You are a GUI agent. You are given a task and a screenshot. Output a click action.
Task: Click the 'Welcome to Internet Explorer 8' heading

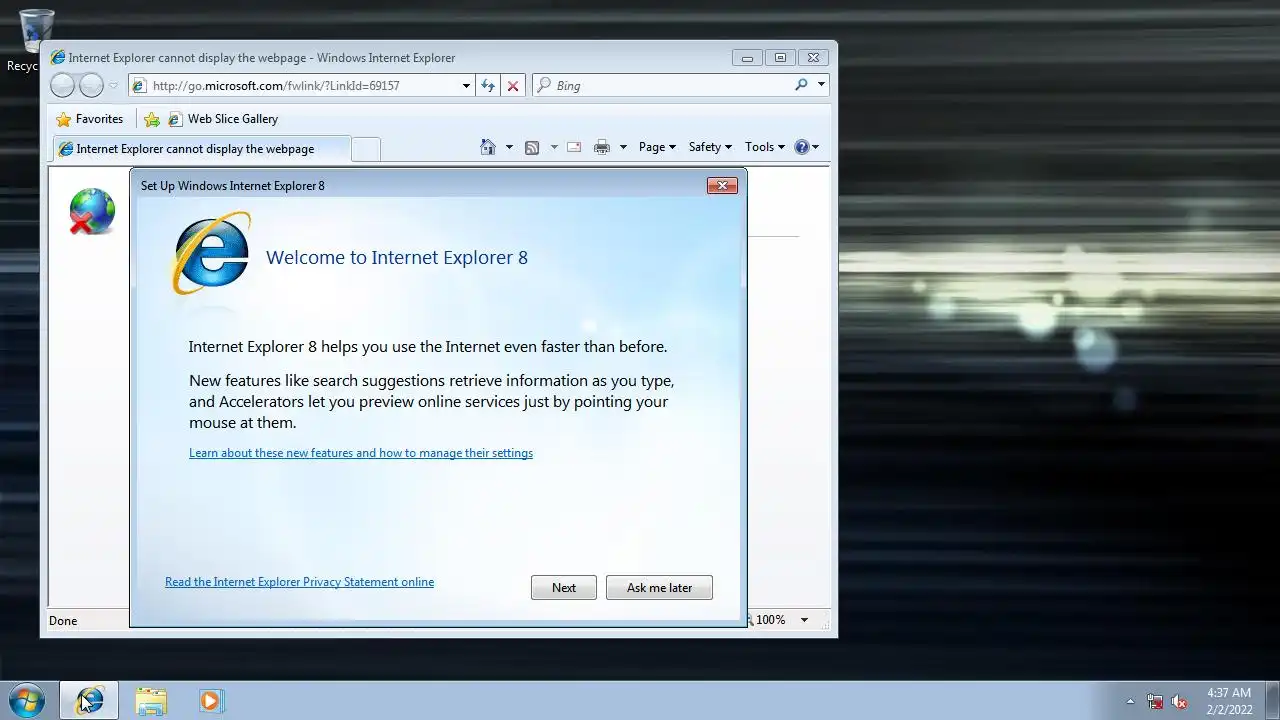(x=397, y=257)
